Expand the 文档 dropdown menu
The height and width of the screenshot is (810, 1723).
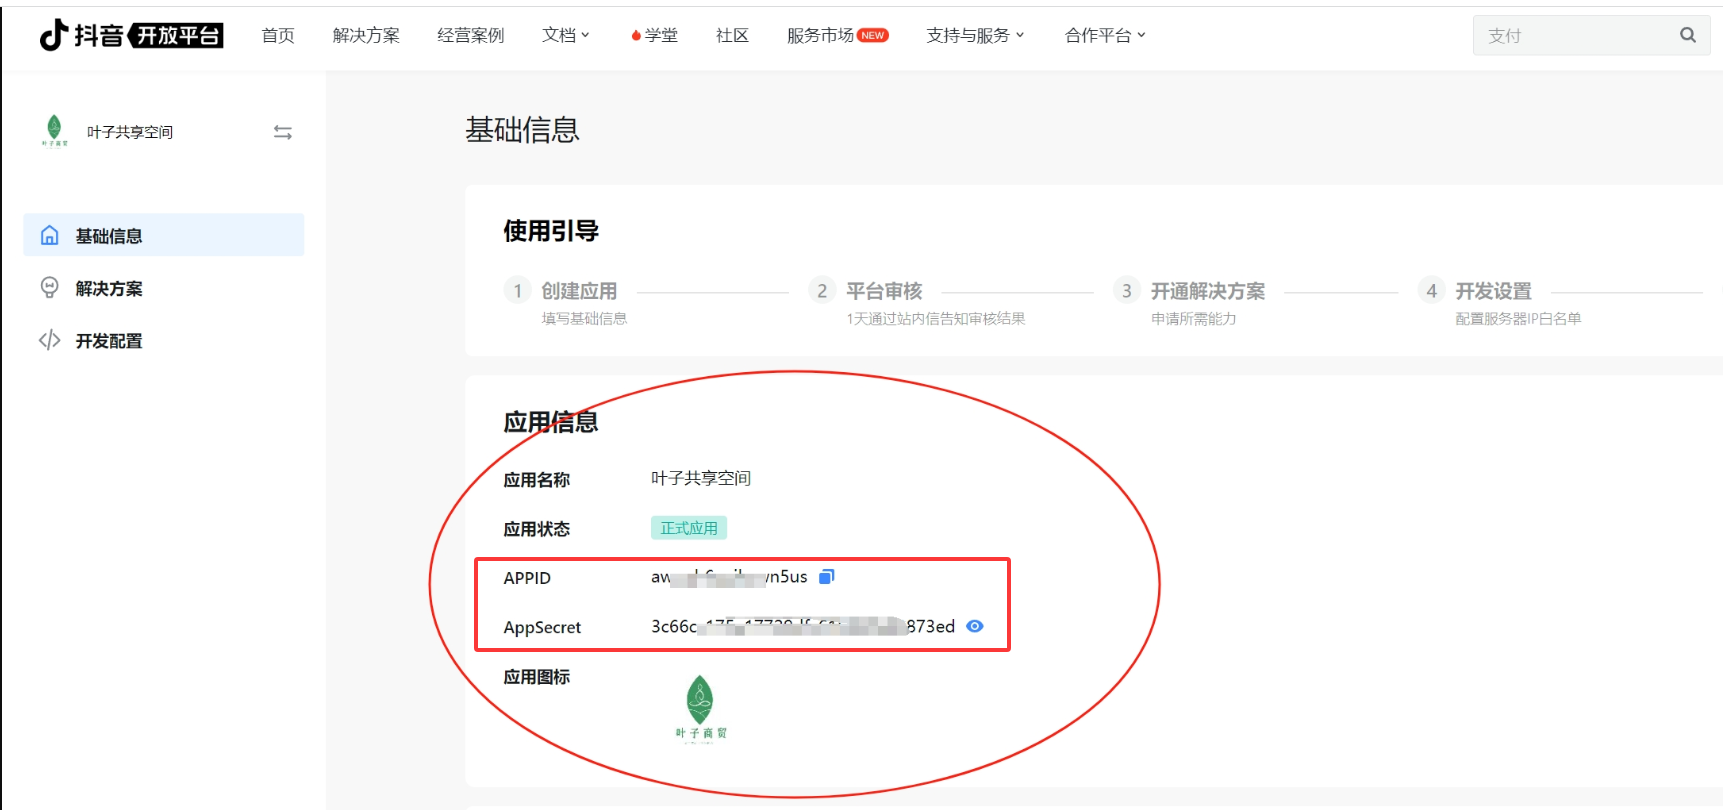(566, 35)
